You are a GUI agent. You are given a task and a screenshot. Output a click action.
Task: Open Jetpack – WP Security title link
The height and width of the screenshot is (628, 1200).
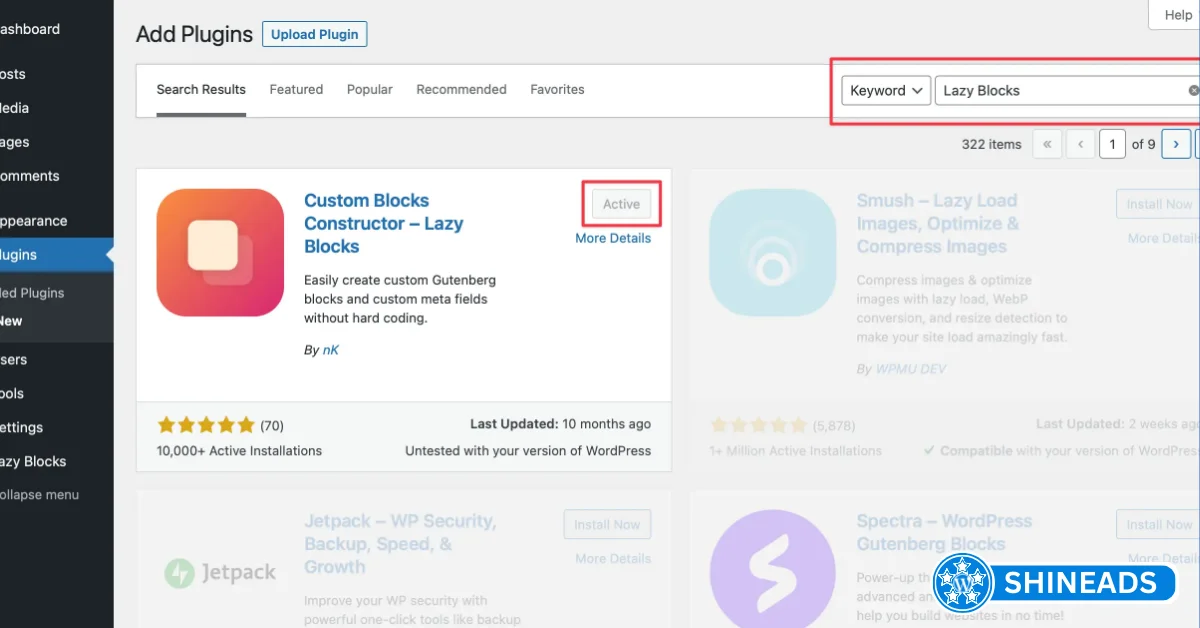pos(400,543)
